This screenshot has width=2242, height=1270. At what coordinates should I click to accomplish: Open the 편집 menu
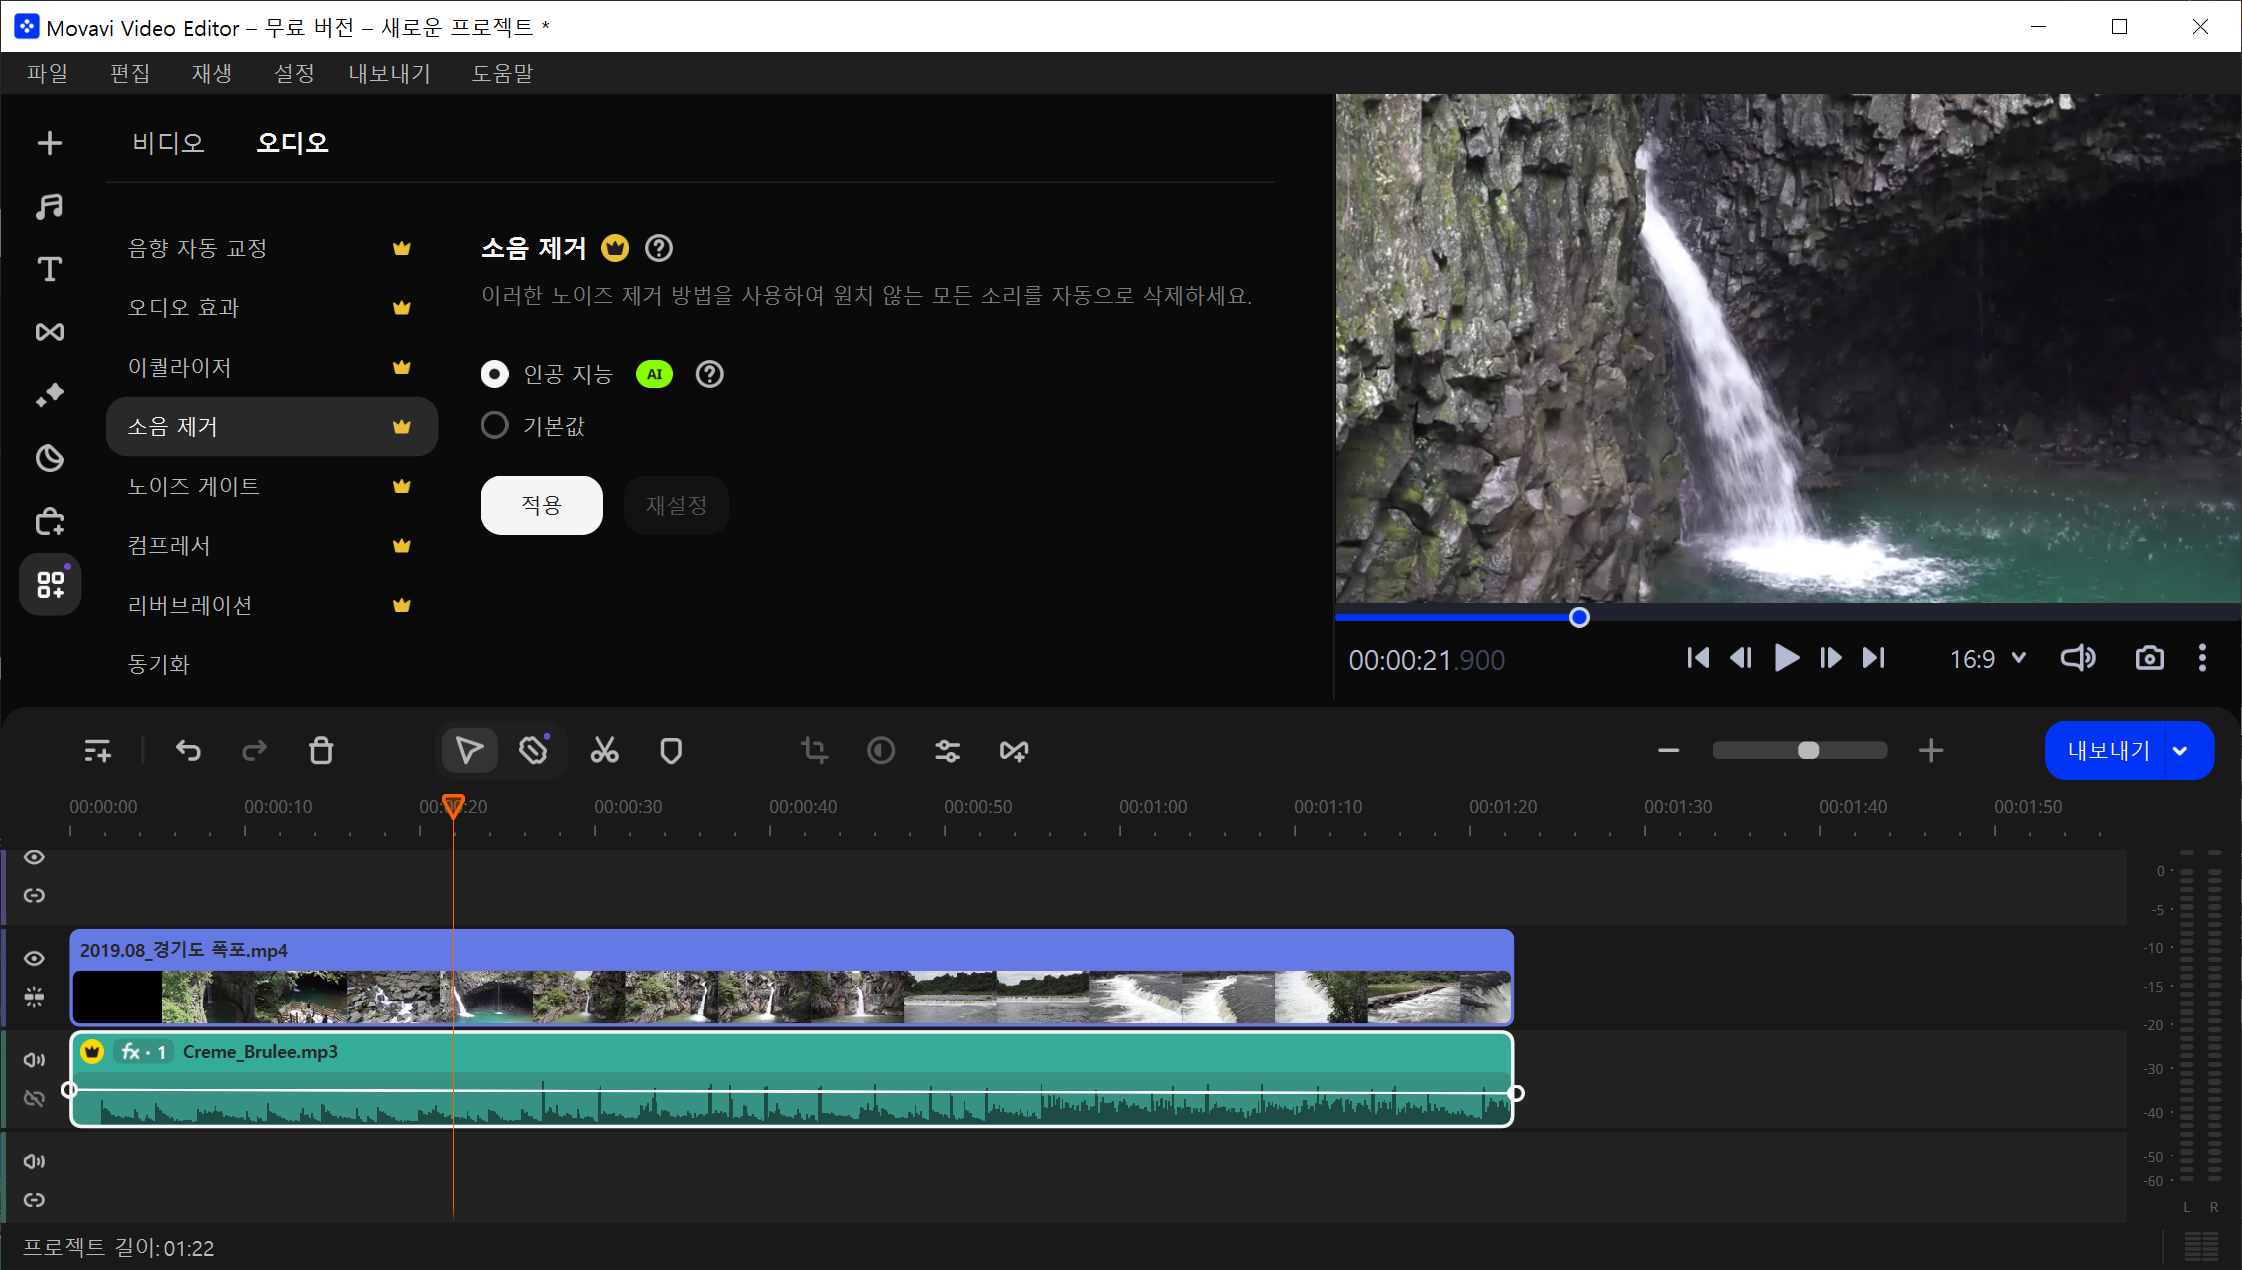(x=129, y=73)
